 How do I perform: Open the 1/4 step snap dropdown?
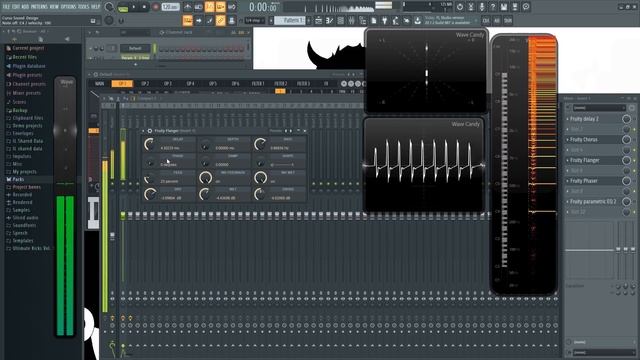[255, 20]
